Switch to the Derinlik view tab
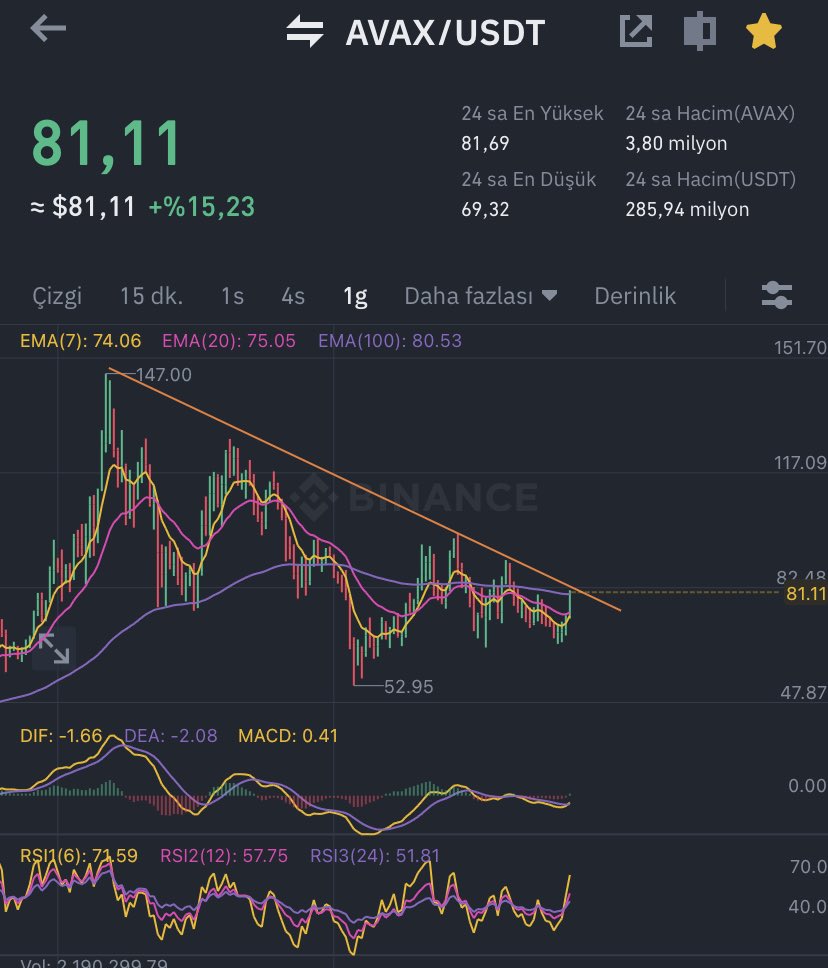Image resolution: width=828 pixels, height=968 pixels. pos(634,296)
